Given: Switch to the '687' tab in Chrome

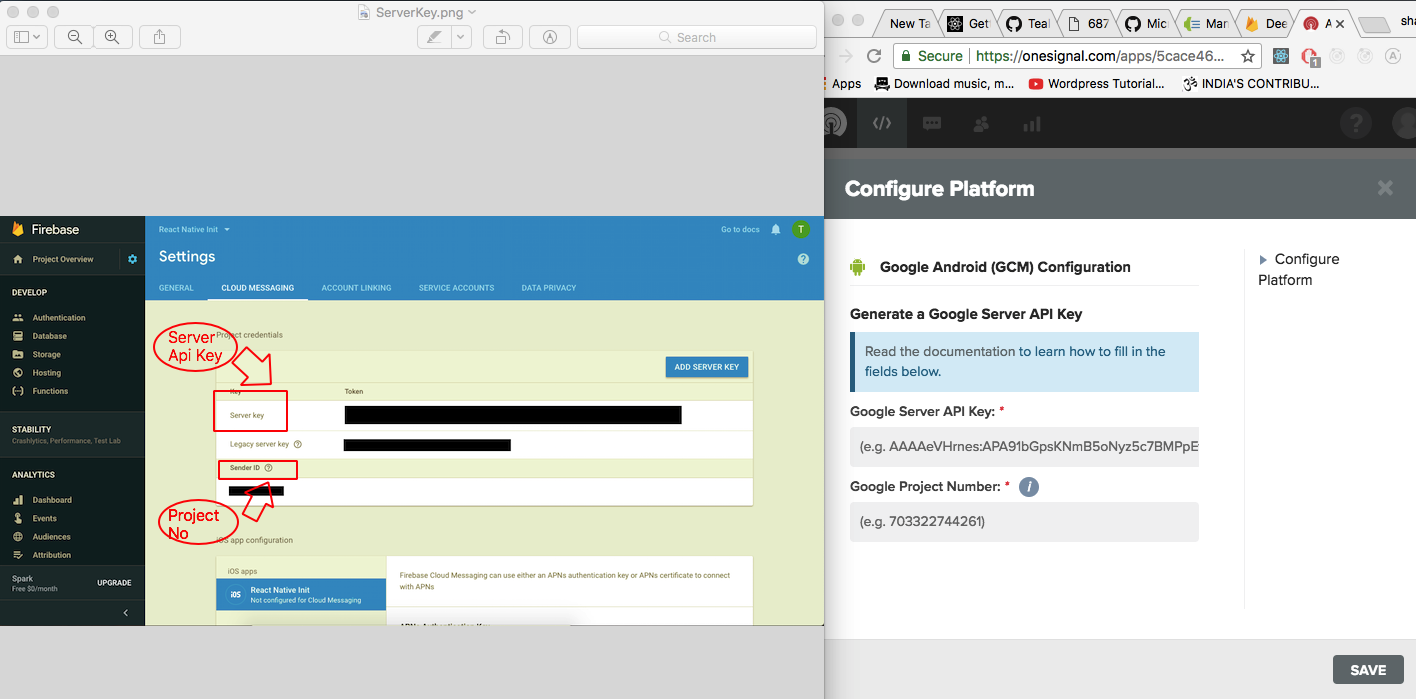Looking at the screenshot, I should (1088, 23).
